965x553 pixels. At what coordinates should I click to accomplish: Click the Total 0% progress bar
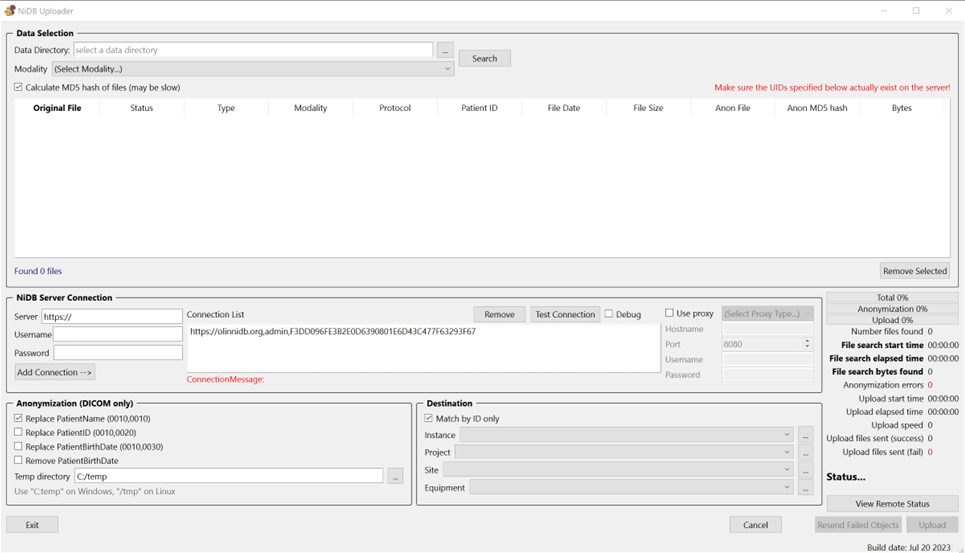point(892,298)
